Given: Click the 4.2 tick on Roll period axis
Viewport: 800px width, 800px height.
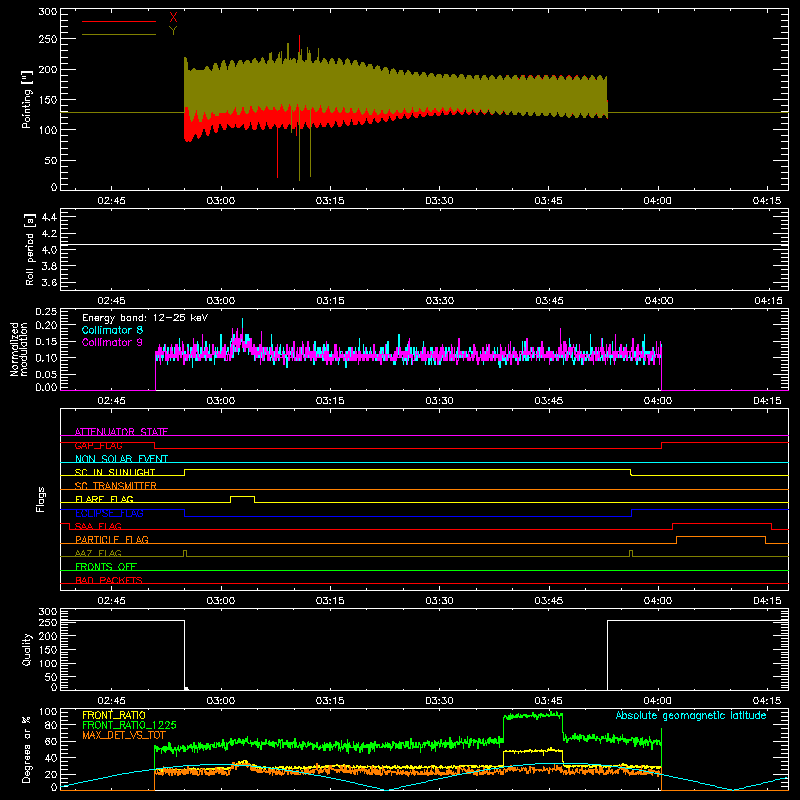Looking at the screenshot, I should [x=49, y=234].
